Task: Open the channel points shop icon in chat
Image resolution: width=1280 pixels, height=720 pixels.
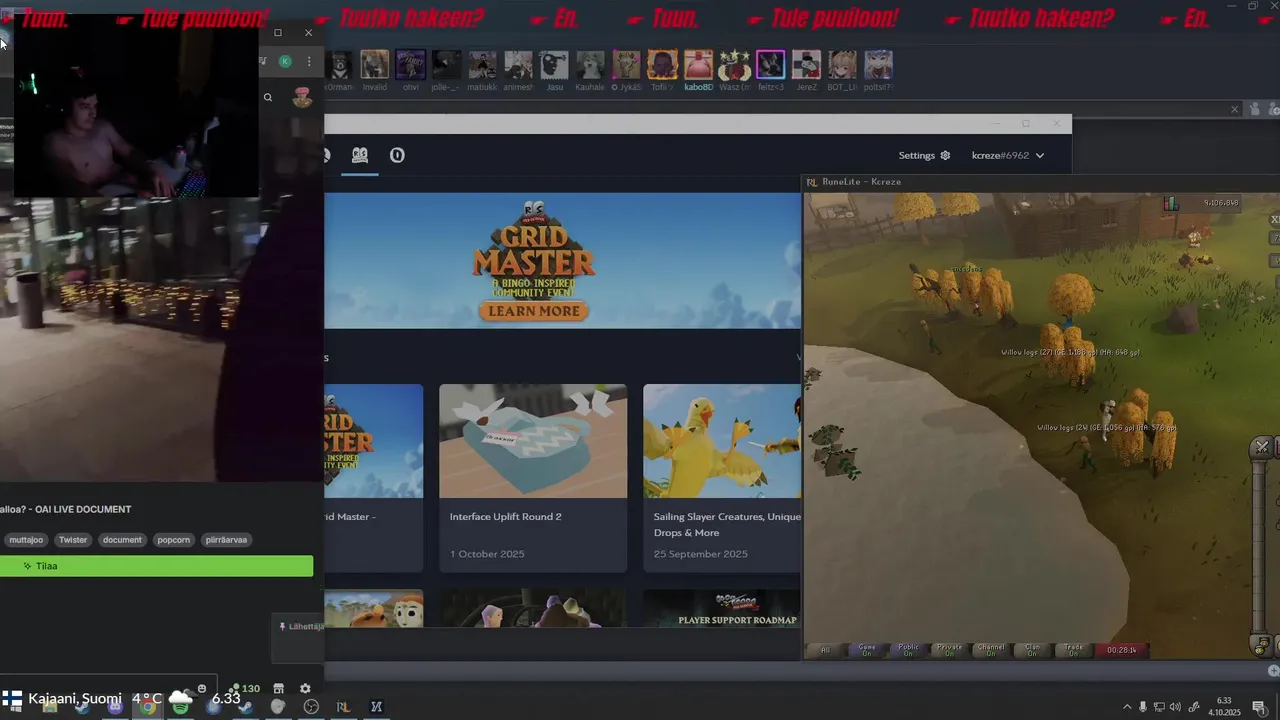Action: coord(279,688)
